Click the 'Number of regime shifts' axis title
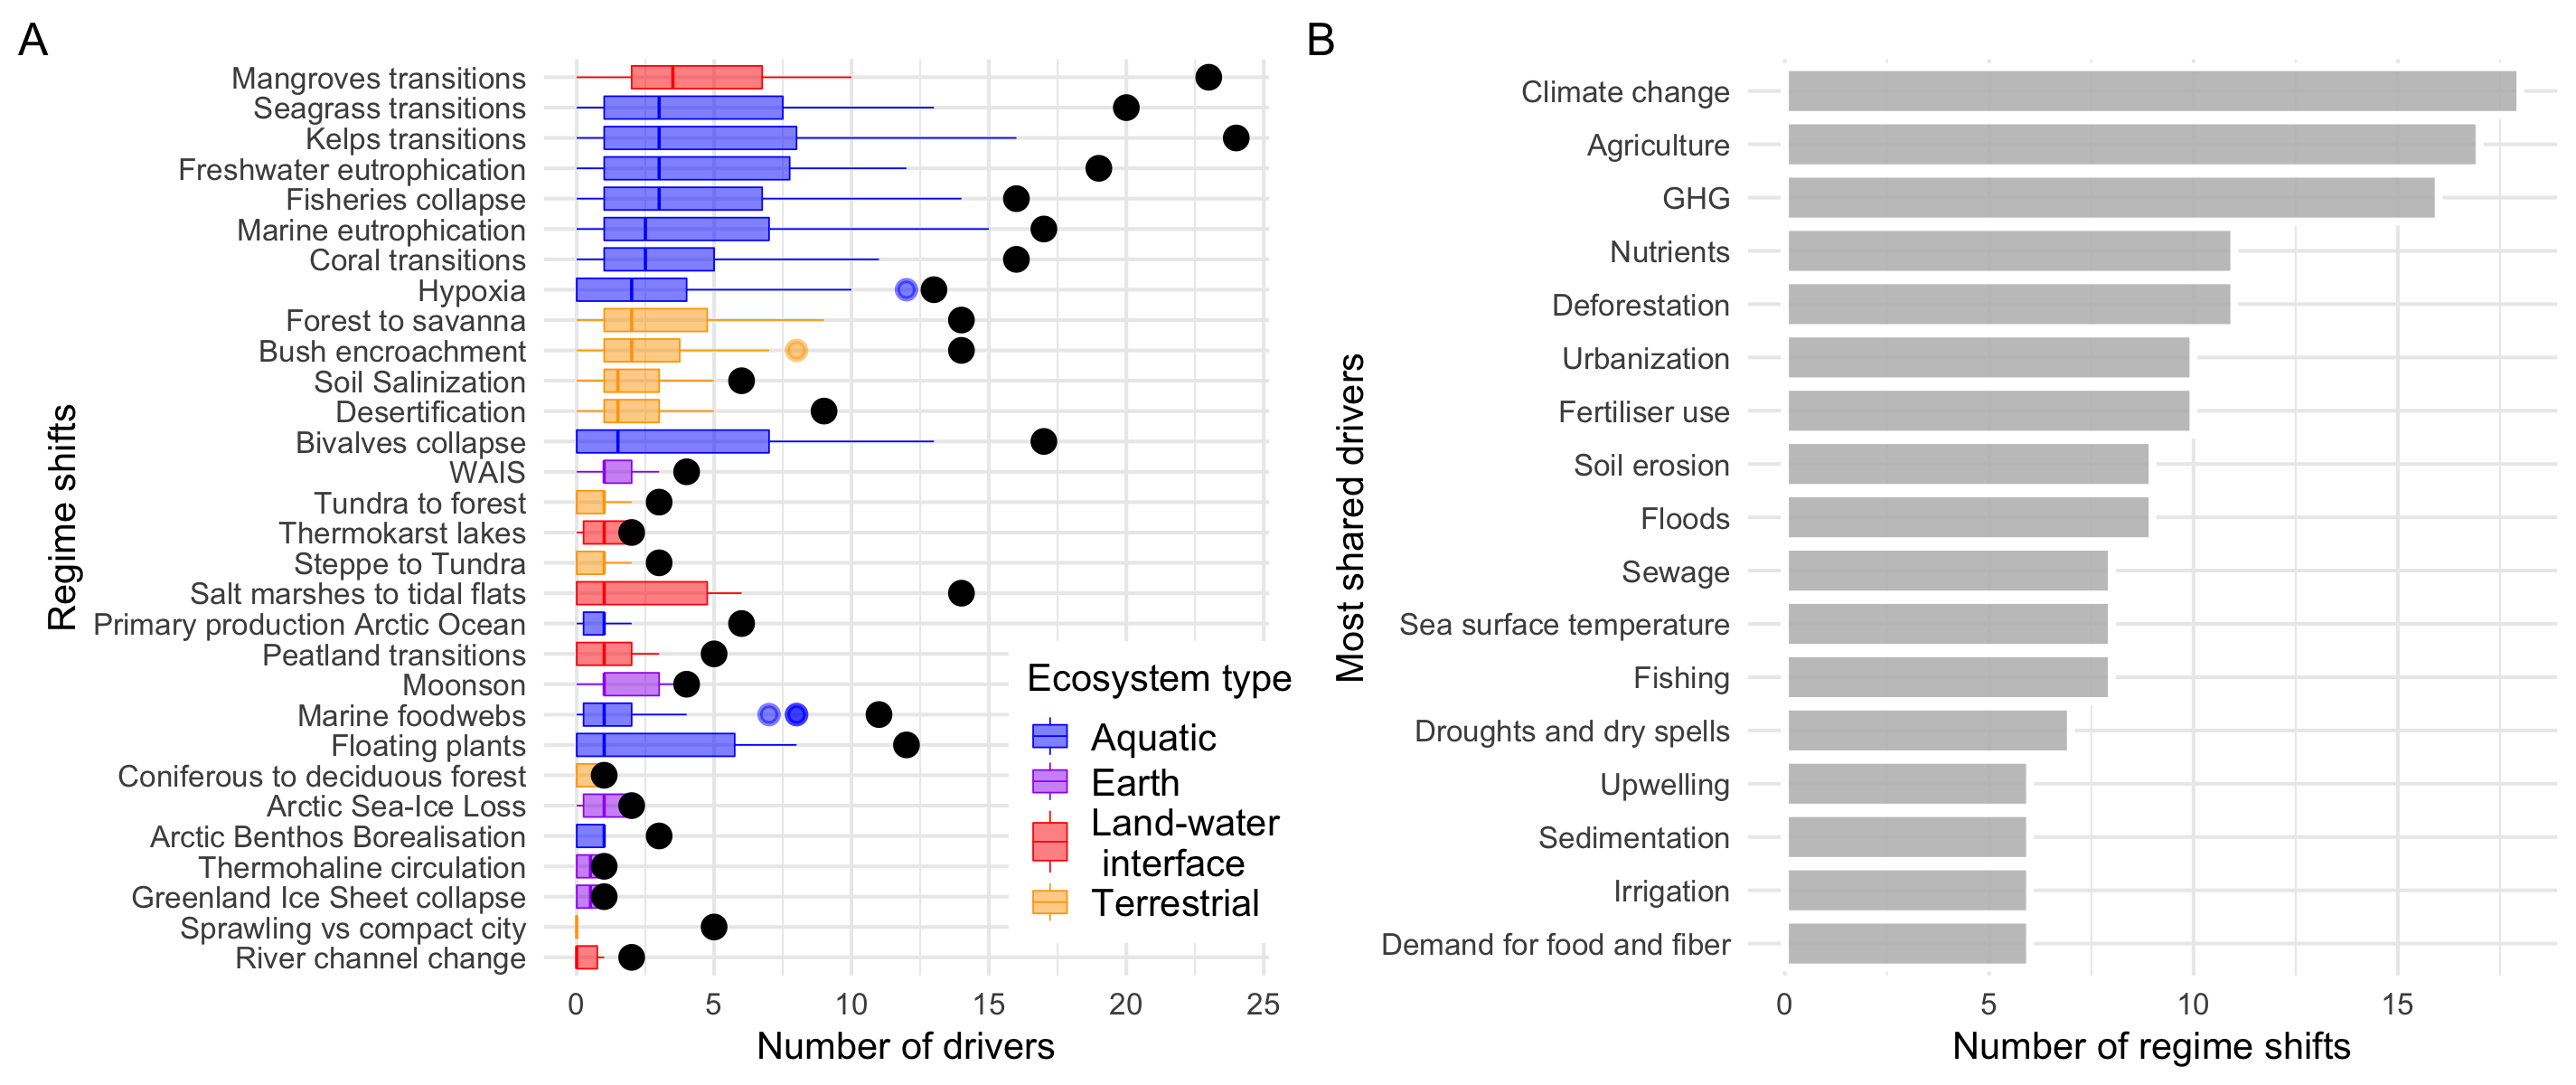The image size is (2576, 1085). (2150, 1046)
